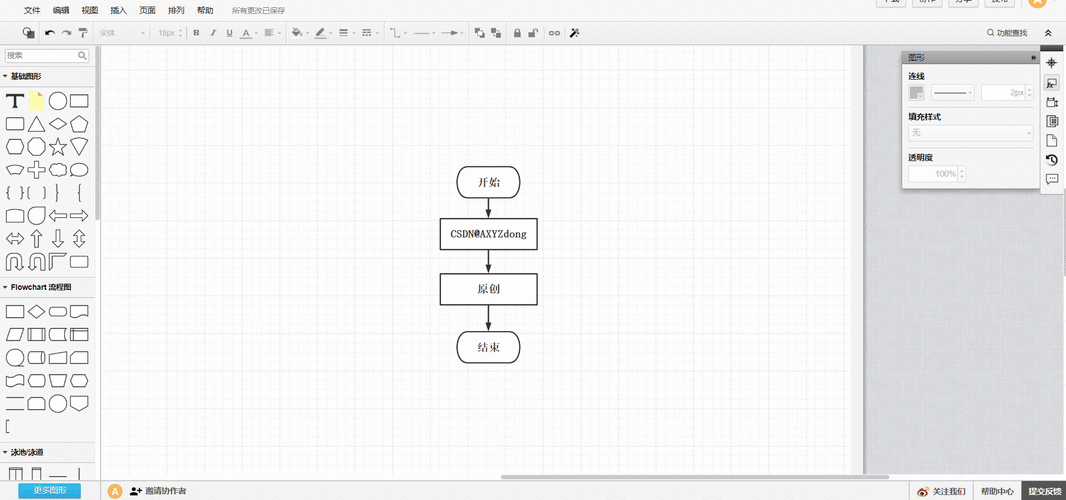The image size is (1066, 500).
Task: Open the line dash style dropdown
Action: tap(369, 33)
